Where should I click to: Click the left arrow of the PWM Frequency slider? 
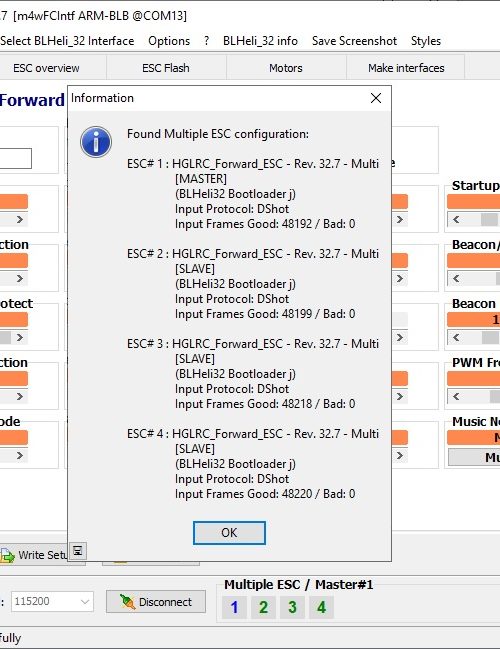click(x=456, y=397)
